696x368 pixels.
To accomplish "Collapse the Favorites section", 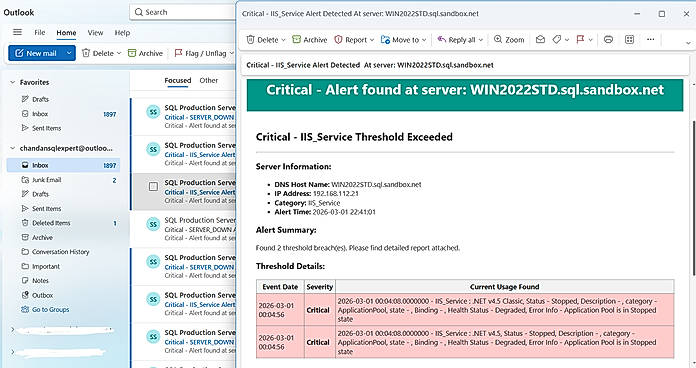I will (13, 82).
